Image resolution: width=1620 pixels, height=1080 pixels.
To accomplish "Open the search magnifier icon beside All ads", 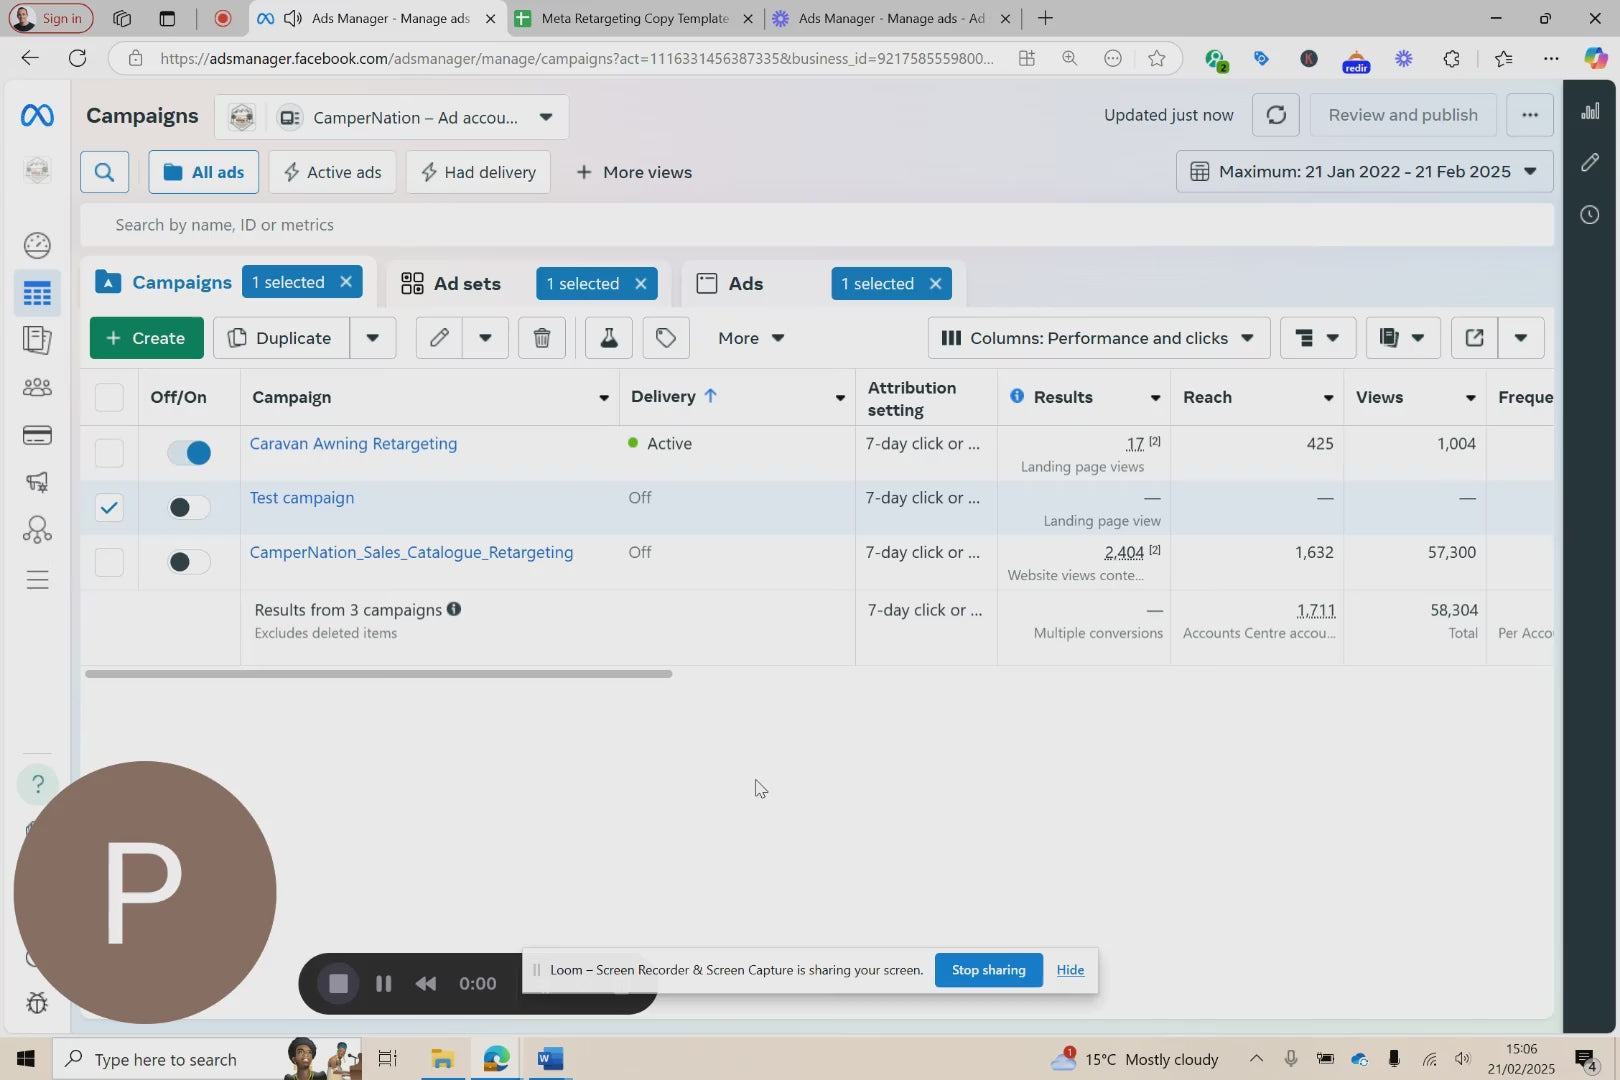I will (x=104, y=172).
